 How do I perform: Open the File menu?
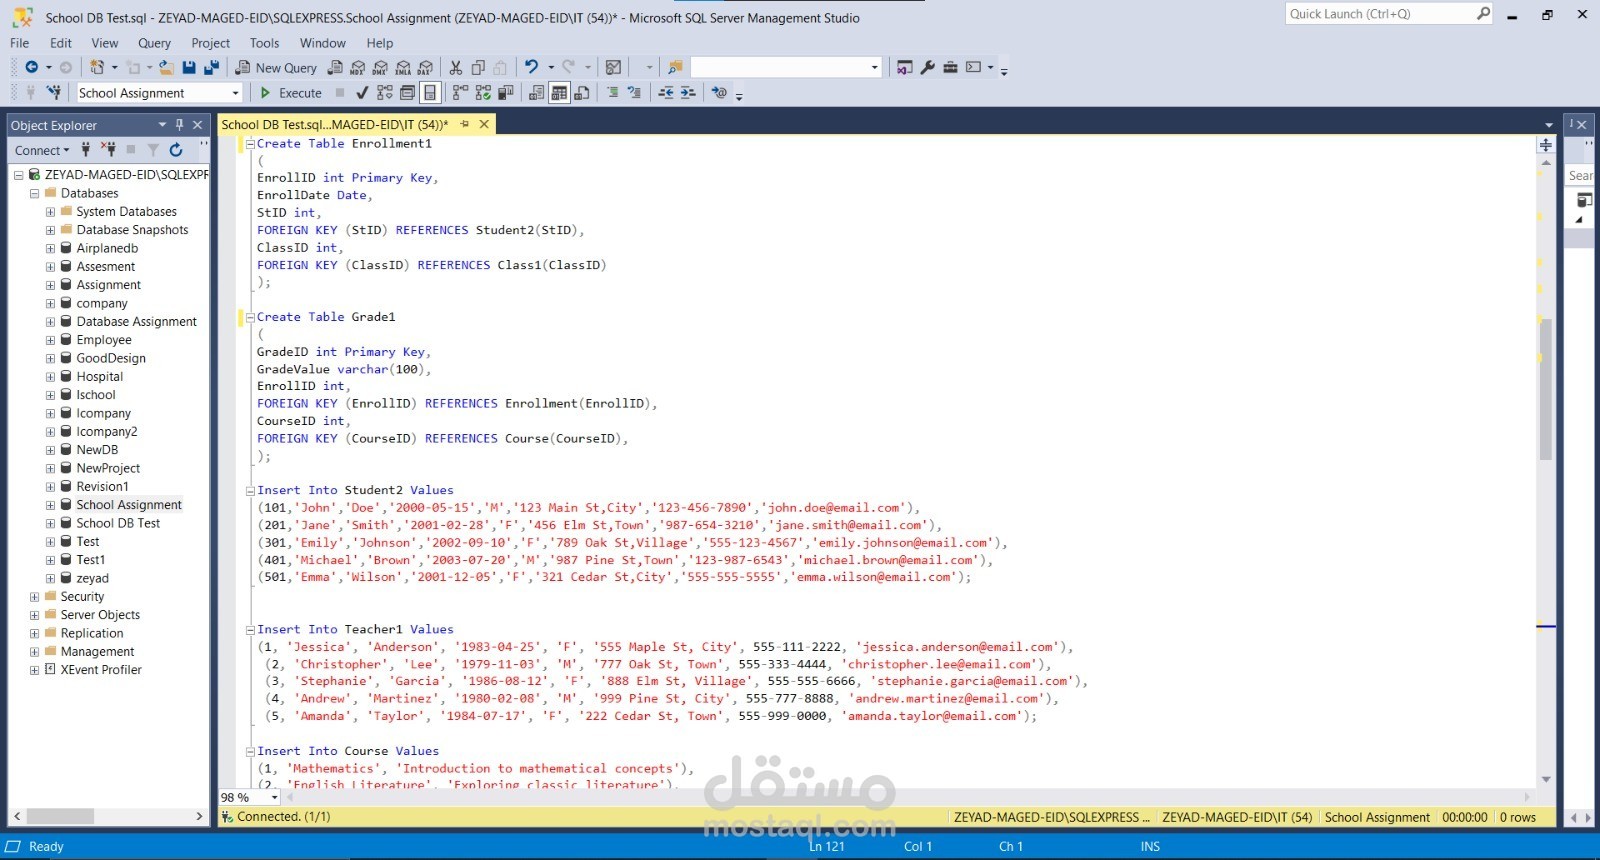(x=20, y=43)
